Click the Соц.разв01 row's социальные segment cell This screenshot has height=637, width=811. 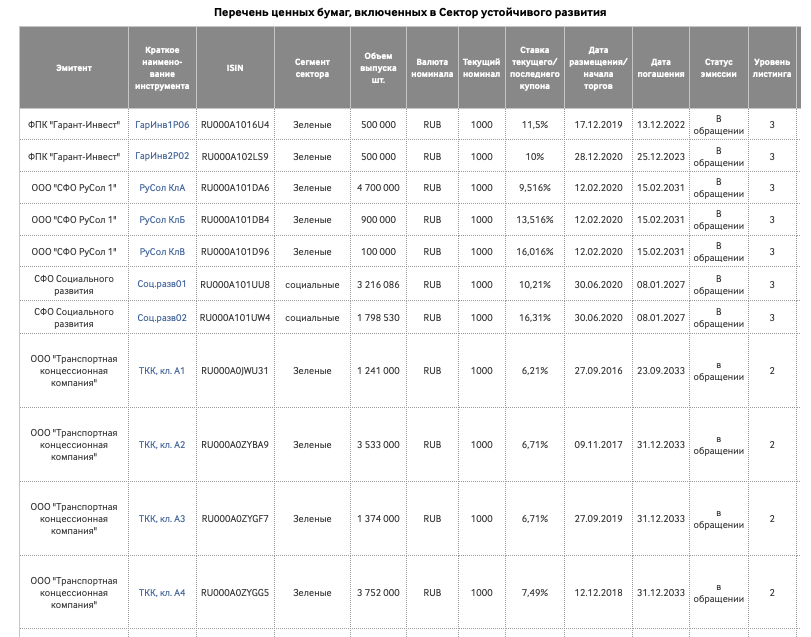(312, 284)
